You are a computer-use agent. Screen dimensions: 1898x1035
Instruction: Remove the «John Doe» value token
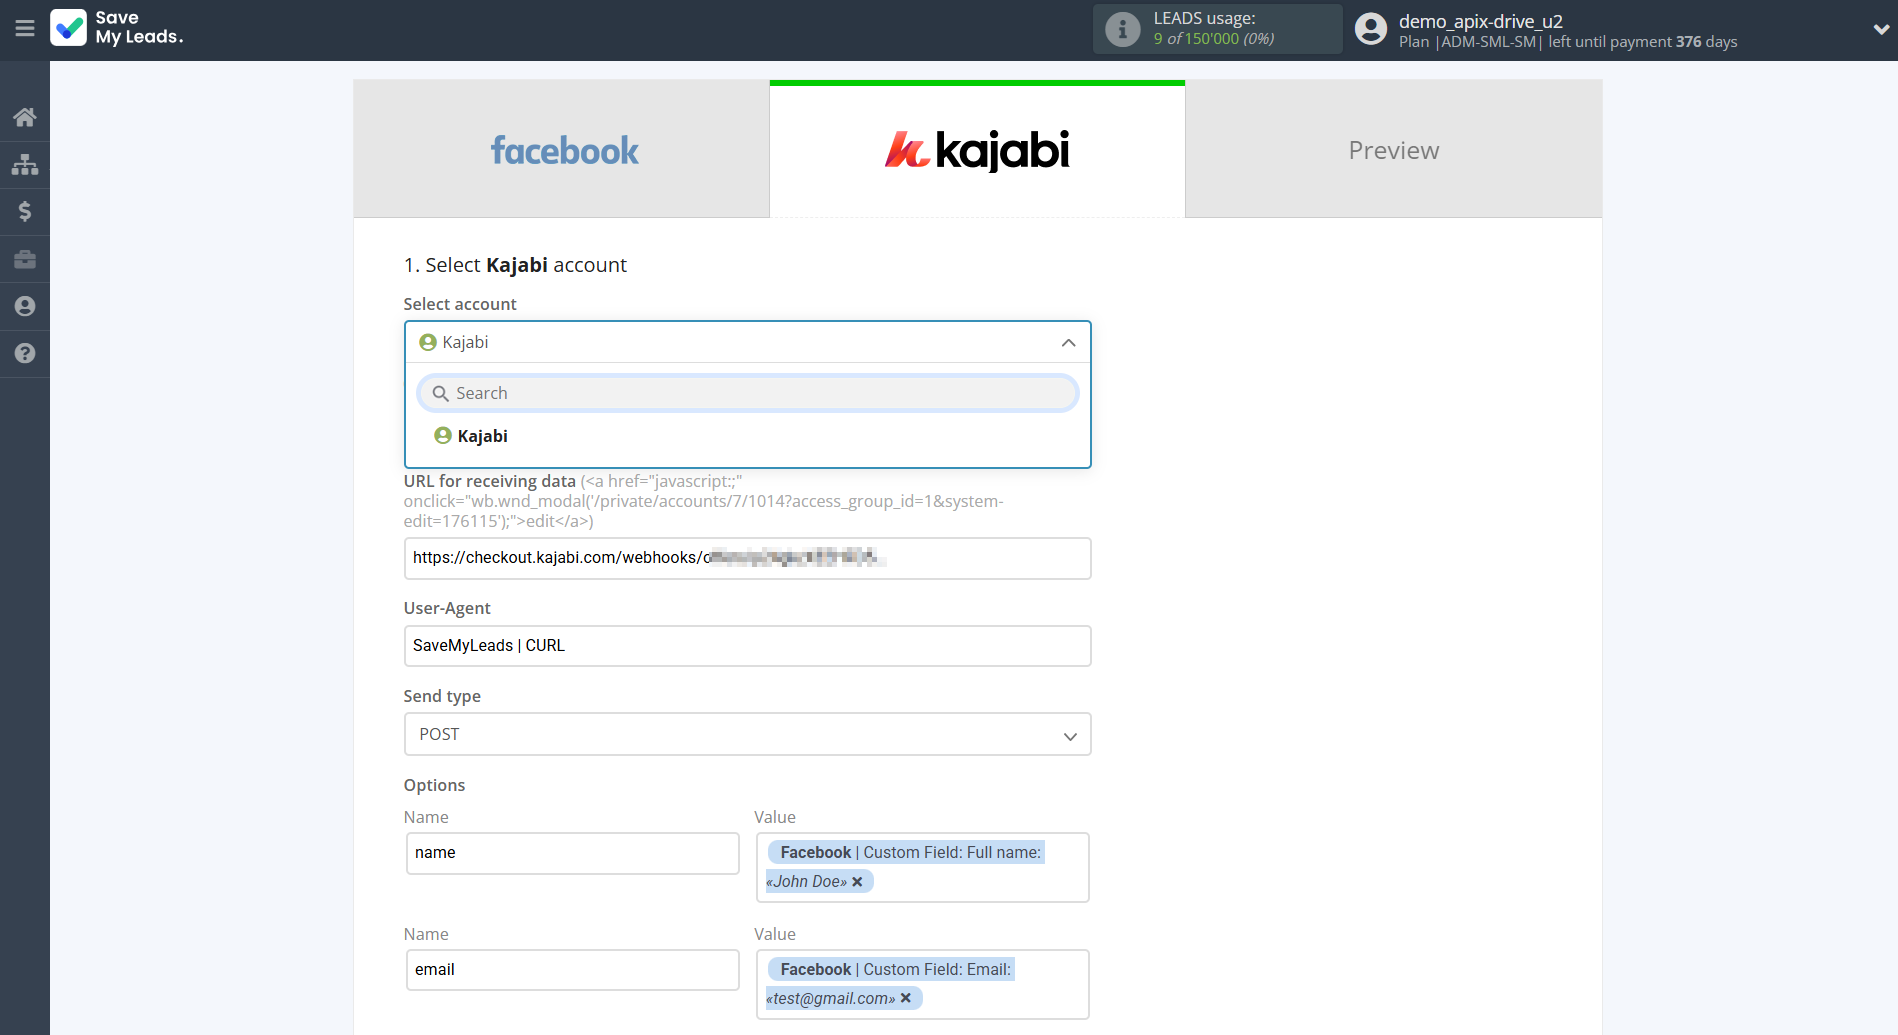(x=857, y=881)
